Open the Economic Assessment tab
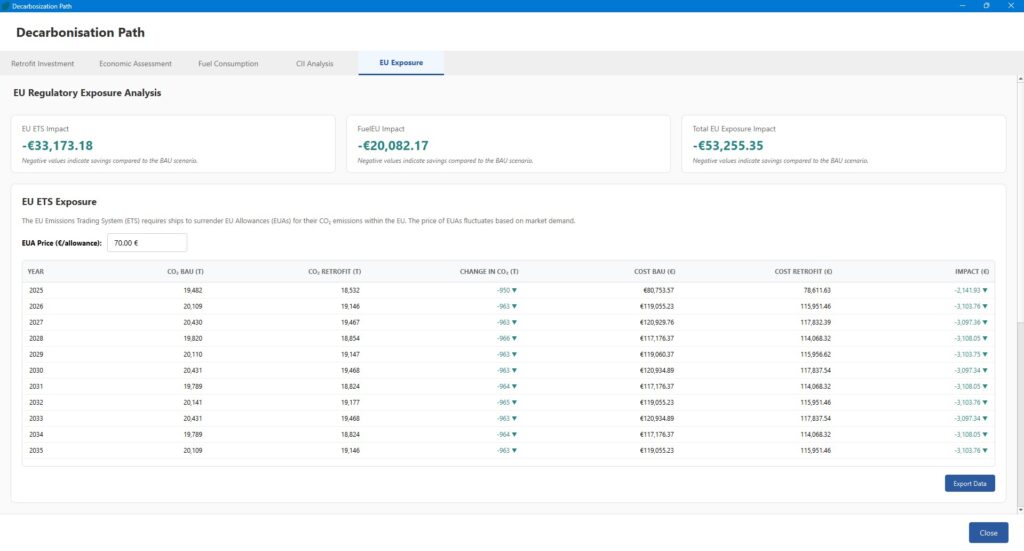The width and height of the screenshot is (1024, 551). point(135,63)
